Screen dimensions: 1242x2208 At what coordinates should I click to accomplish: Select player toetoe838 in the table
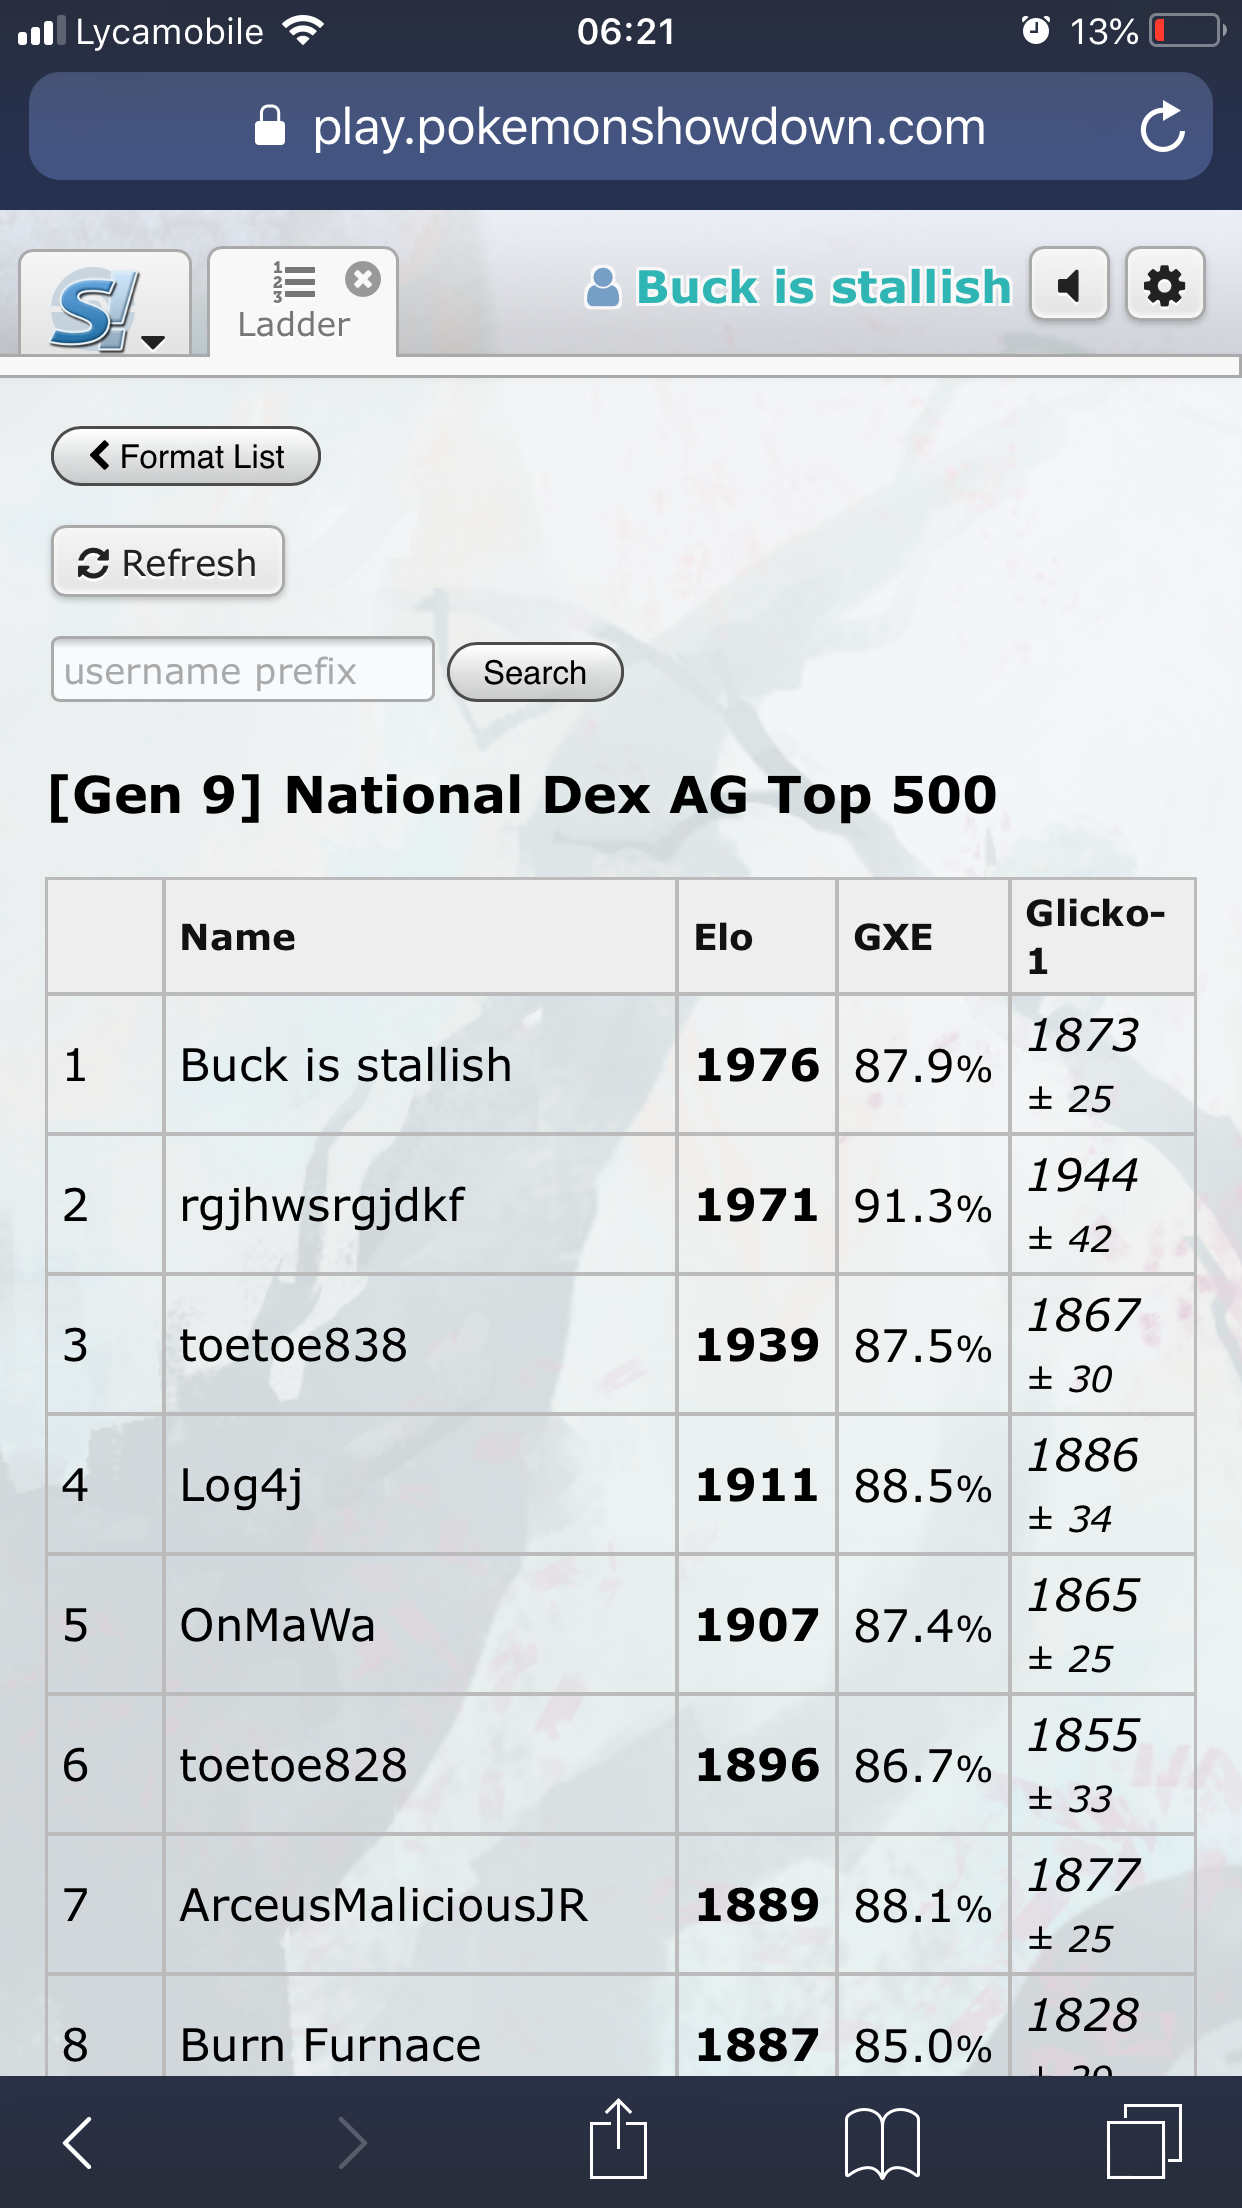coord(294,1345)
